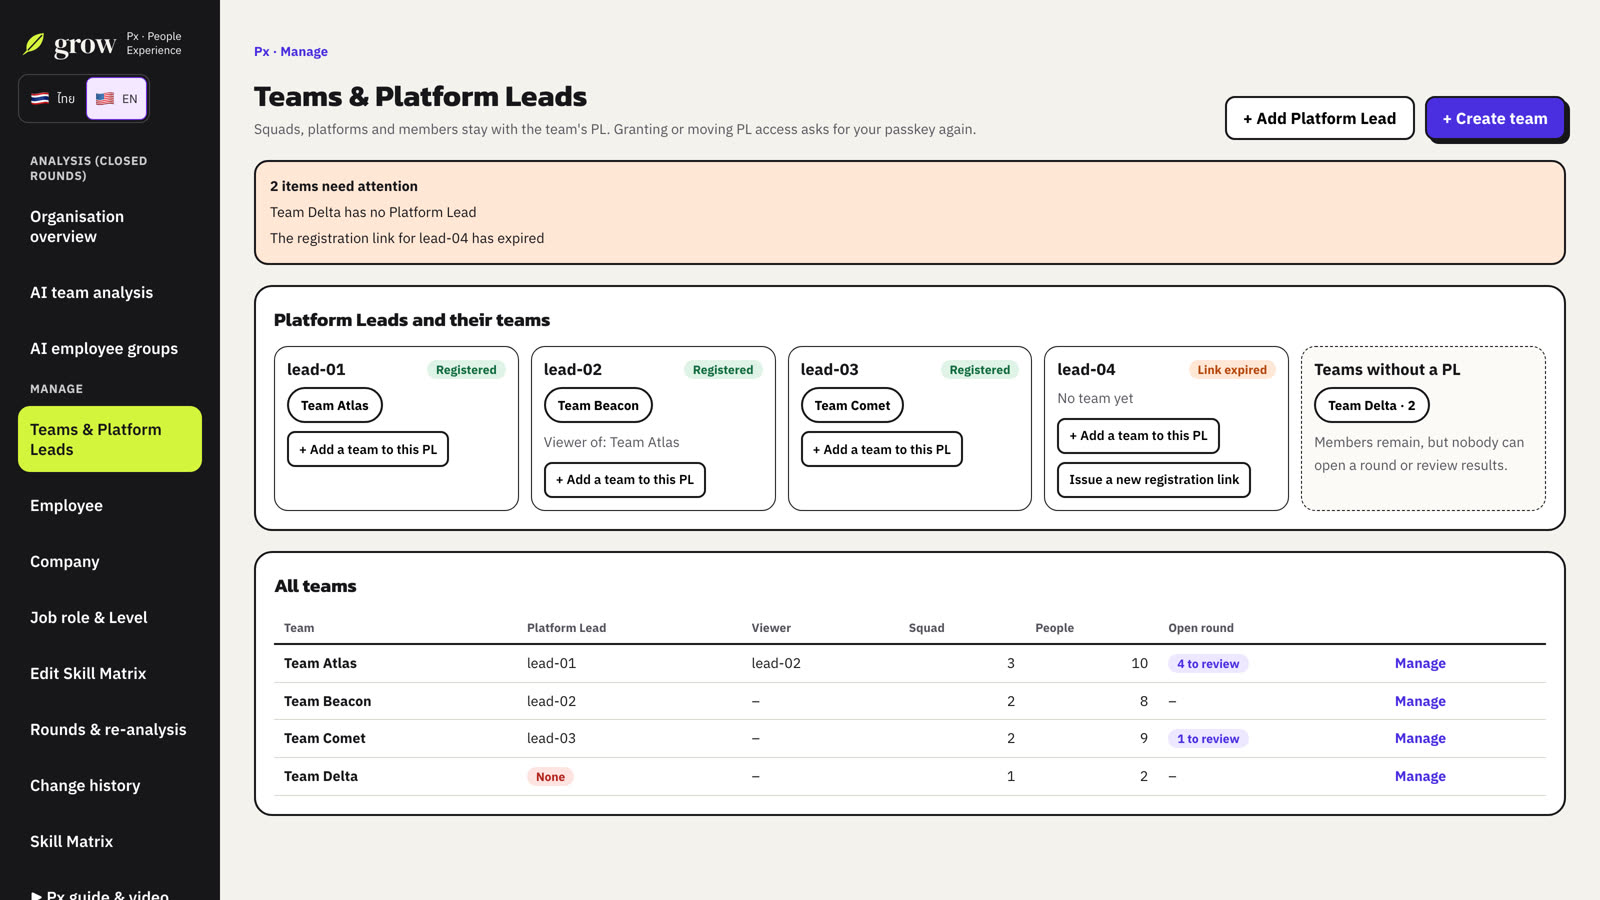Open Organisation overview in sidebar

point(110,227)
